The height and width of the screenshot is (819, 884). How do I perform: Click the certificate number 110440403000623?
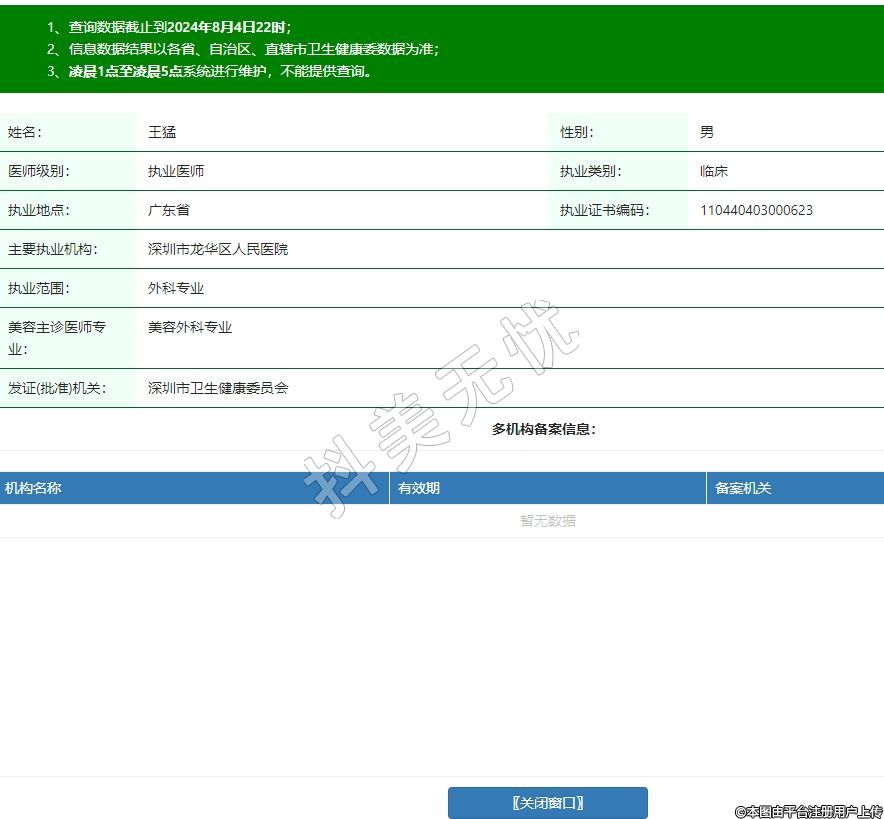(756, 210)
